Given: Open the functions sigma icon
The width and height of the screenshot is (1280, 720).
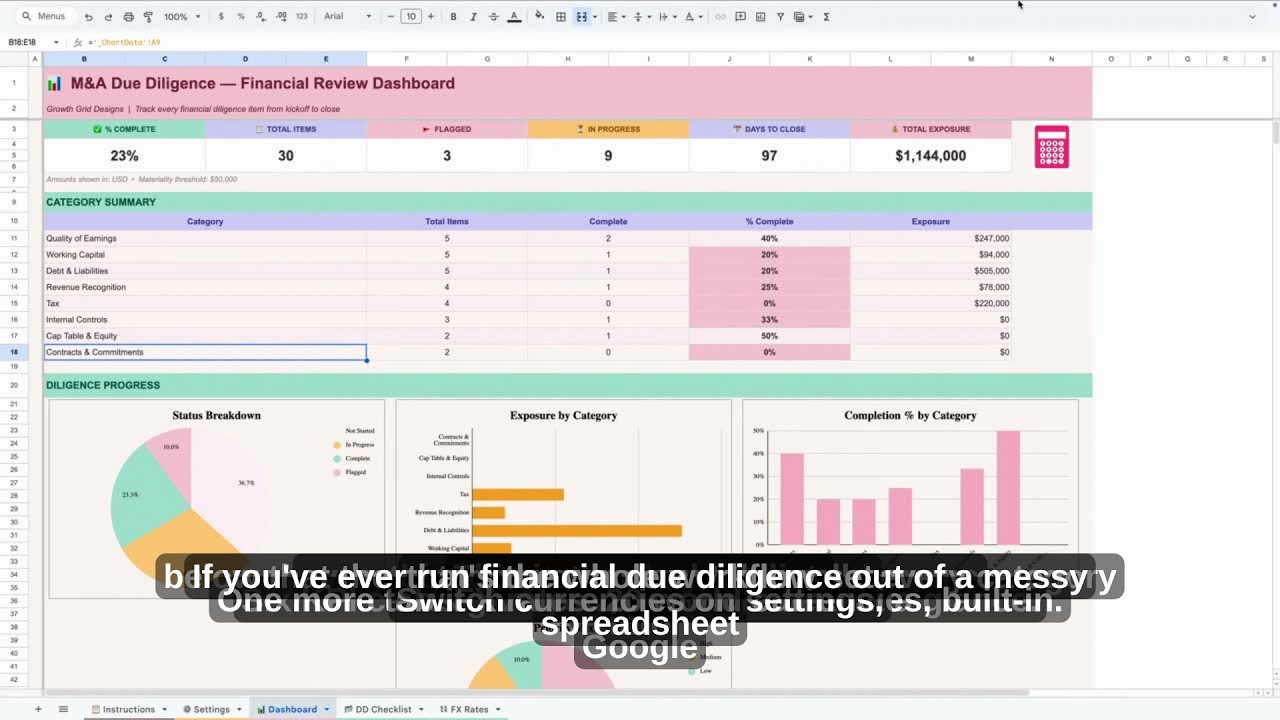Looking at the screenshot, I should [x=825, y=17].
